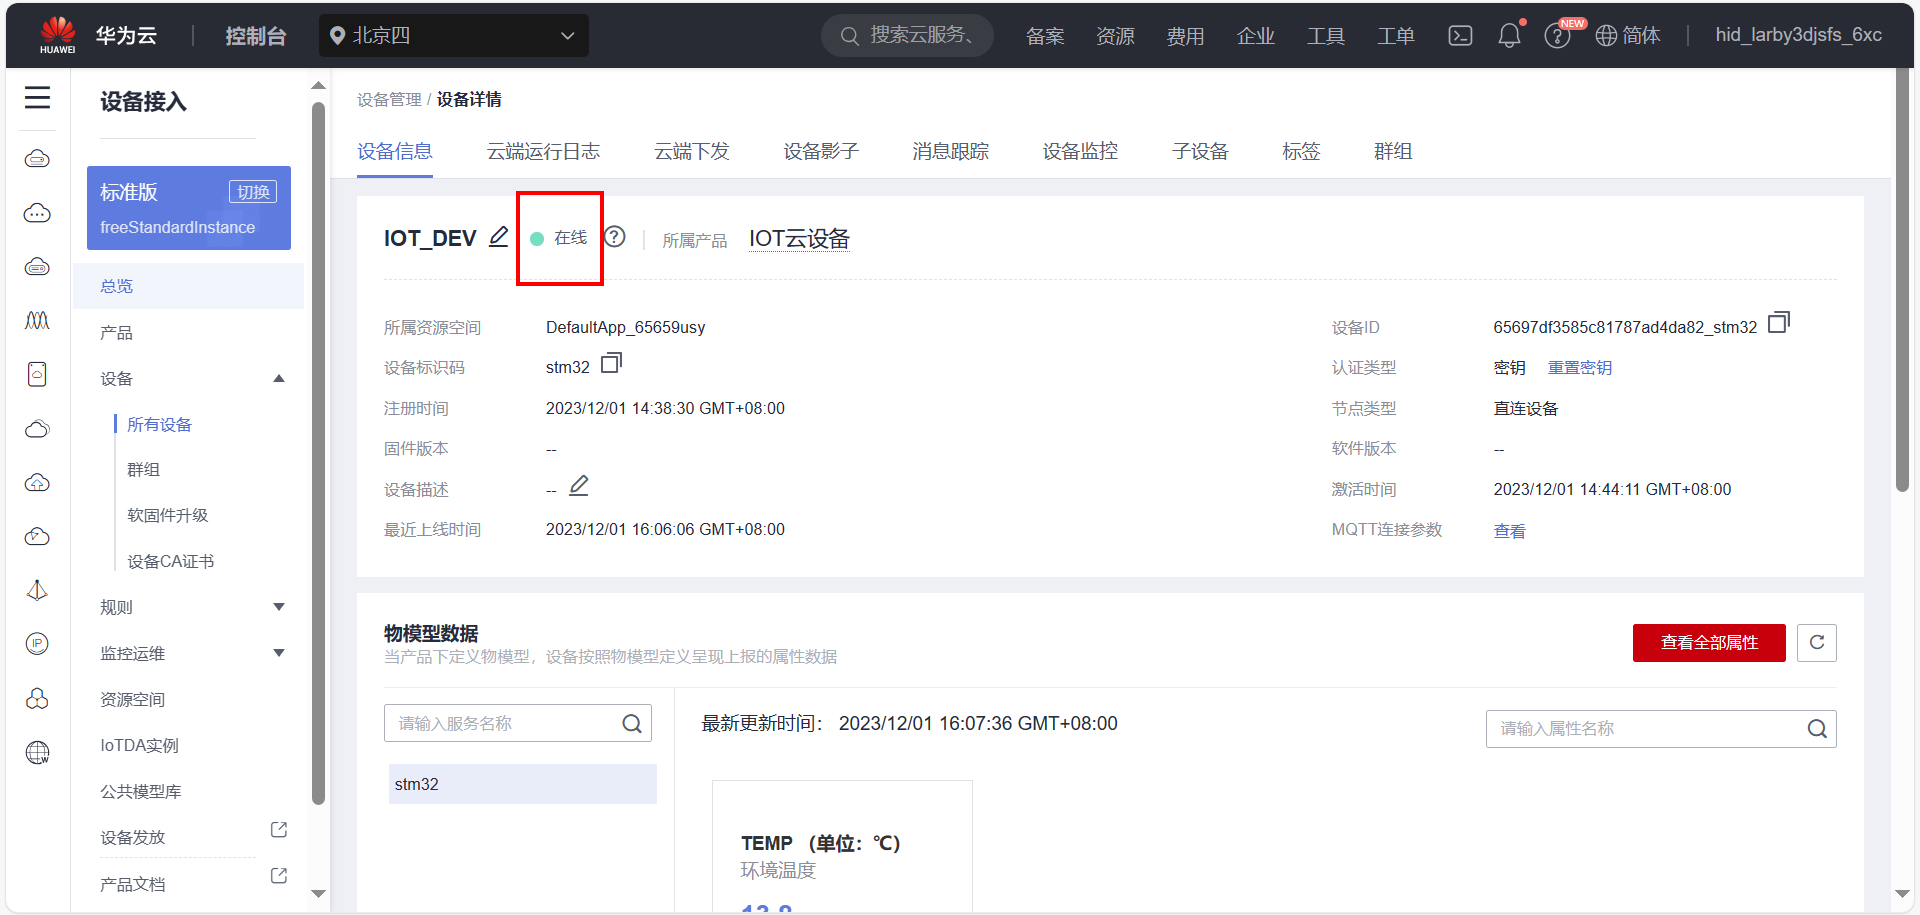Select 设备CA证书 in sidebar

(x=170, y=561)
